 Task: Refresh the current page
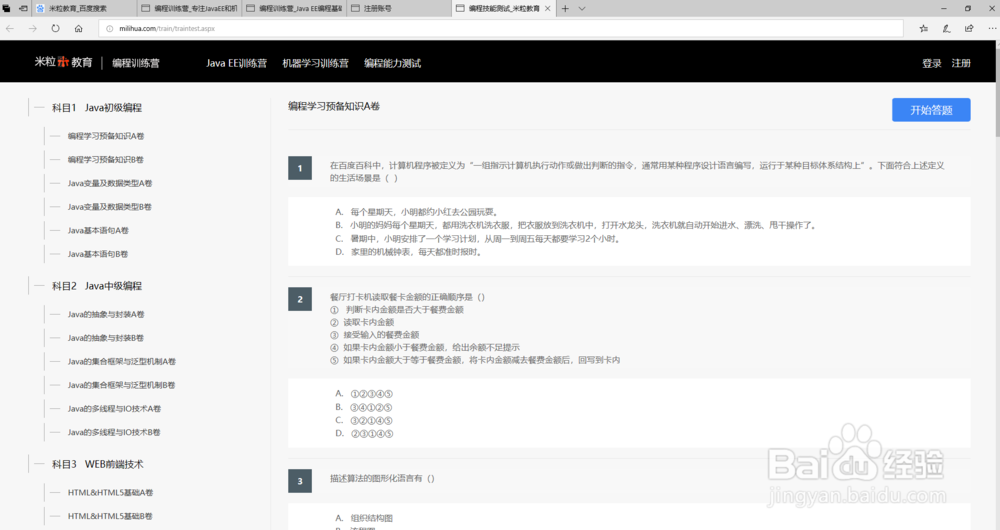pos(55,28)
